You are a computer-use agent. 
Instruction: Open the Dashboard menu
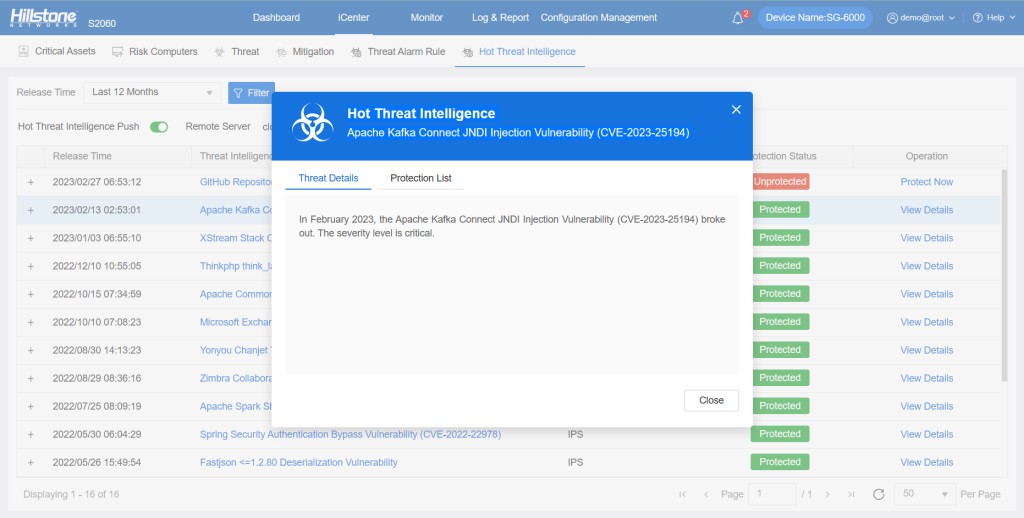[276, 18]
